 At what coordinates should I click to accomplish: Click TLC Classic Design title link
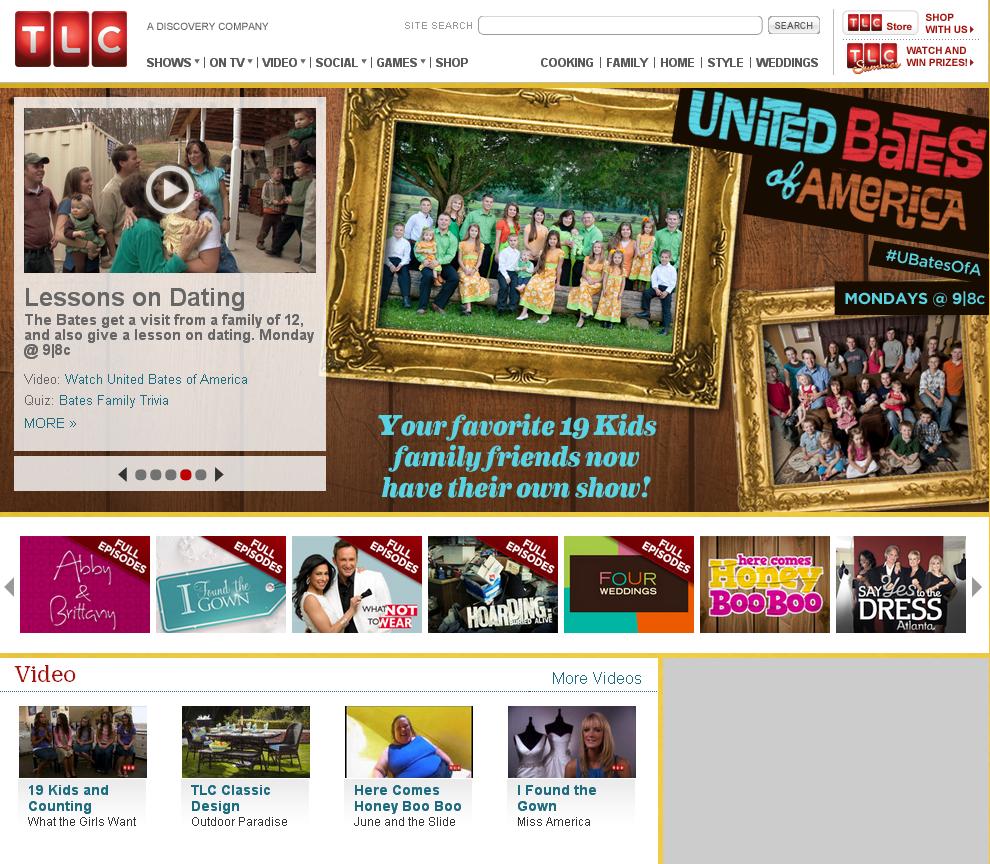(230, 798)
